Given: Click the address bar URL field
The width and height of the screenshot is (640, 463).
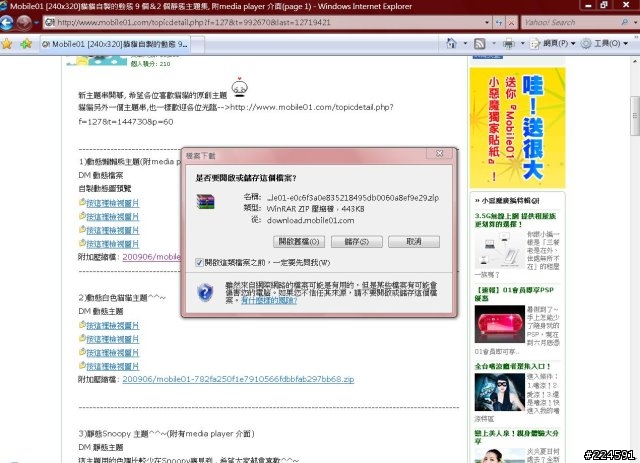Looking at the screenshot, I should 263,22.
